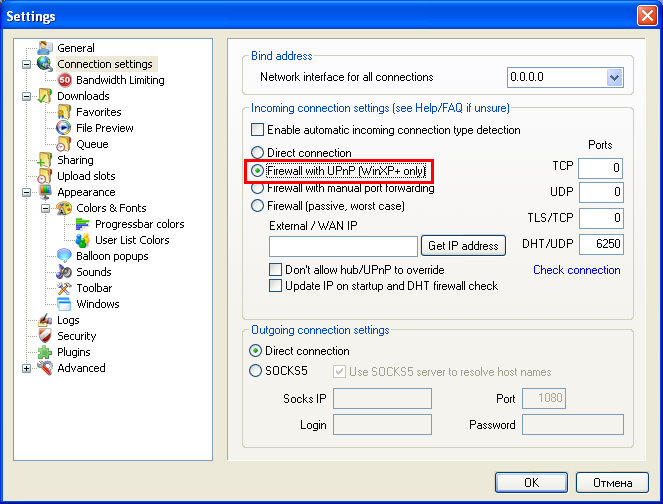Click the Check connection link
This screenshot has width=663, height=504.
point(577,270)
